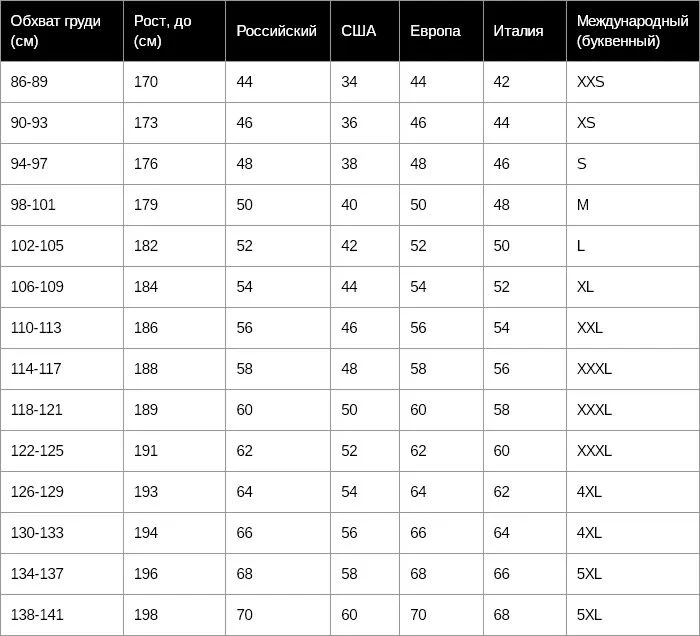700x636 pixels.
Task: Click the XXL size cell
Action: [x=633, y=328]
